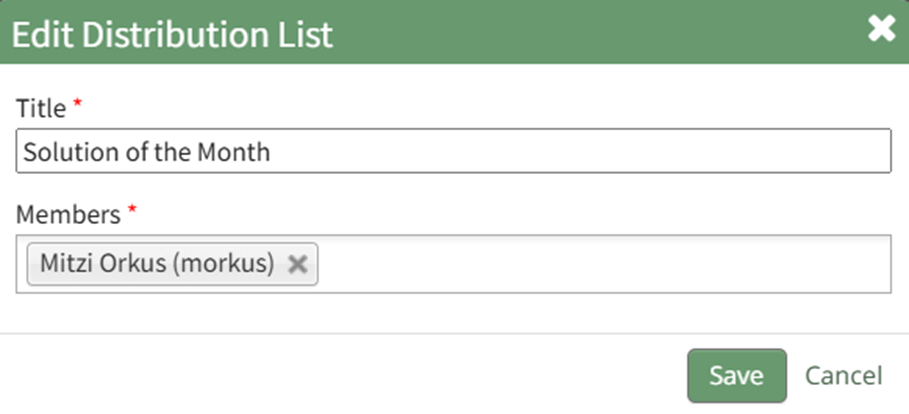Screen dimensions: 909x414
Task: Click the name "Mitzi" in the member chip
Action: click(x=63, y=264)
